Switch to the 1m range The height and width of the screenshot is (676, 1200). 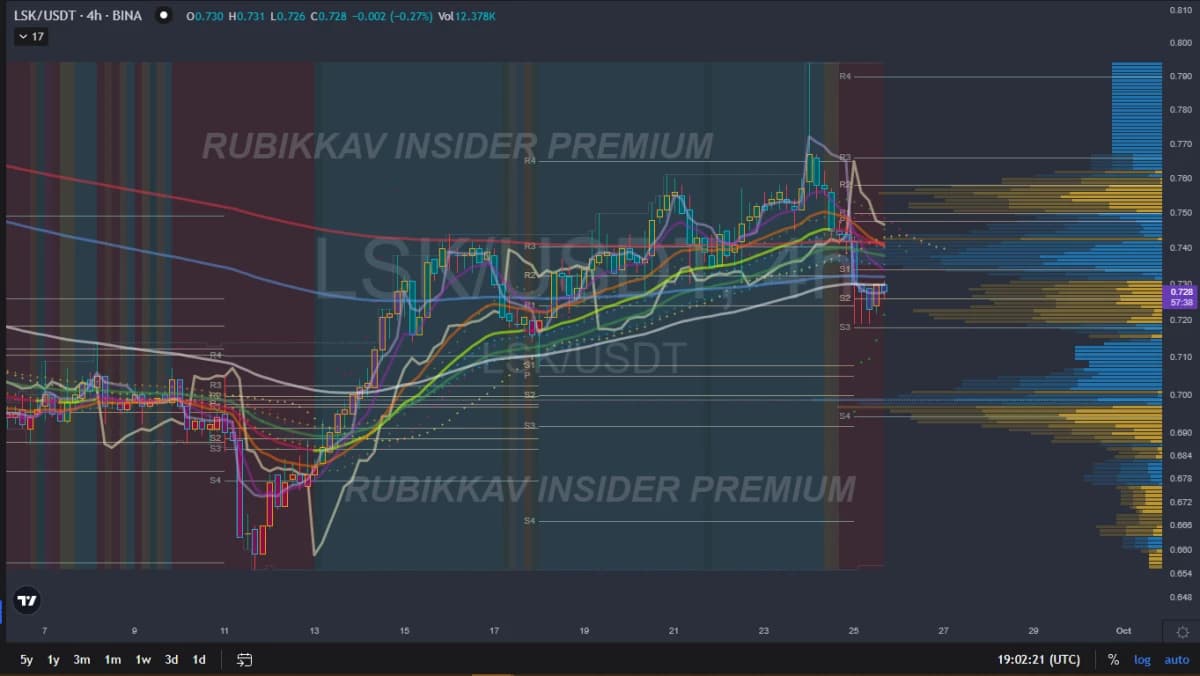pos(113,660)
